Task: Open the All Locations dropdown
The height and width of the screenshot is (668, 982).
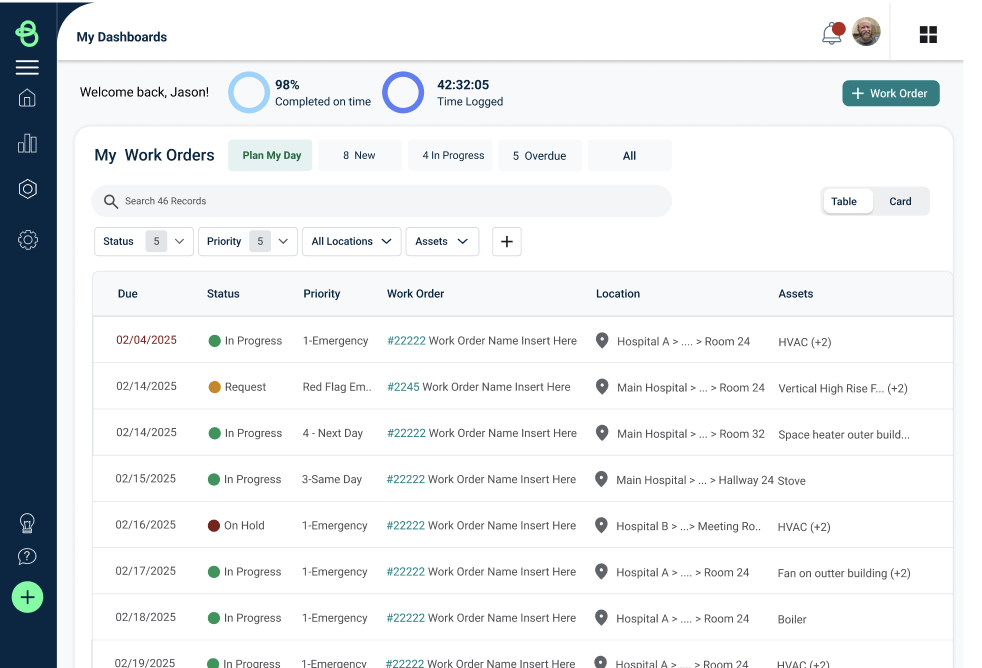Action: click(351, 242)
